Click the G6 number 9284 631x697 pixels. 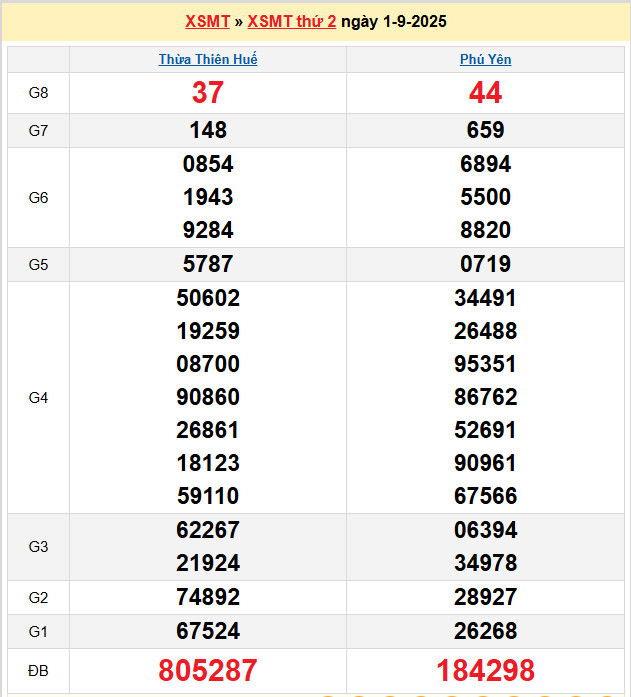(208, 230)
